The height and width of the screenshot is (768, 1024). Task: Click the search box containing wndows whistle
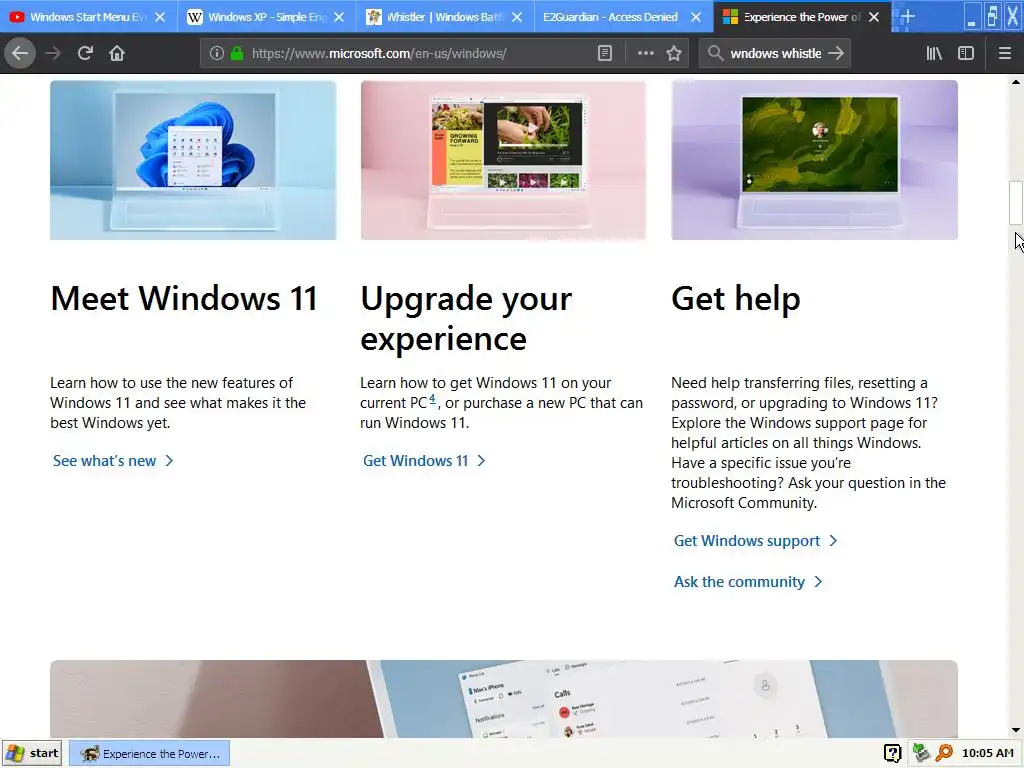click(x=775, y=54)
